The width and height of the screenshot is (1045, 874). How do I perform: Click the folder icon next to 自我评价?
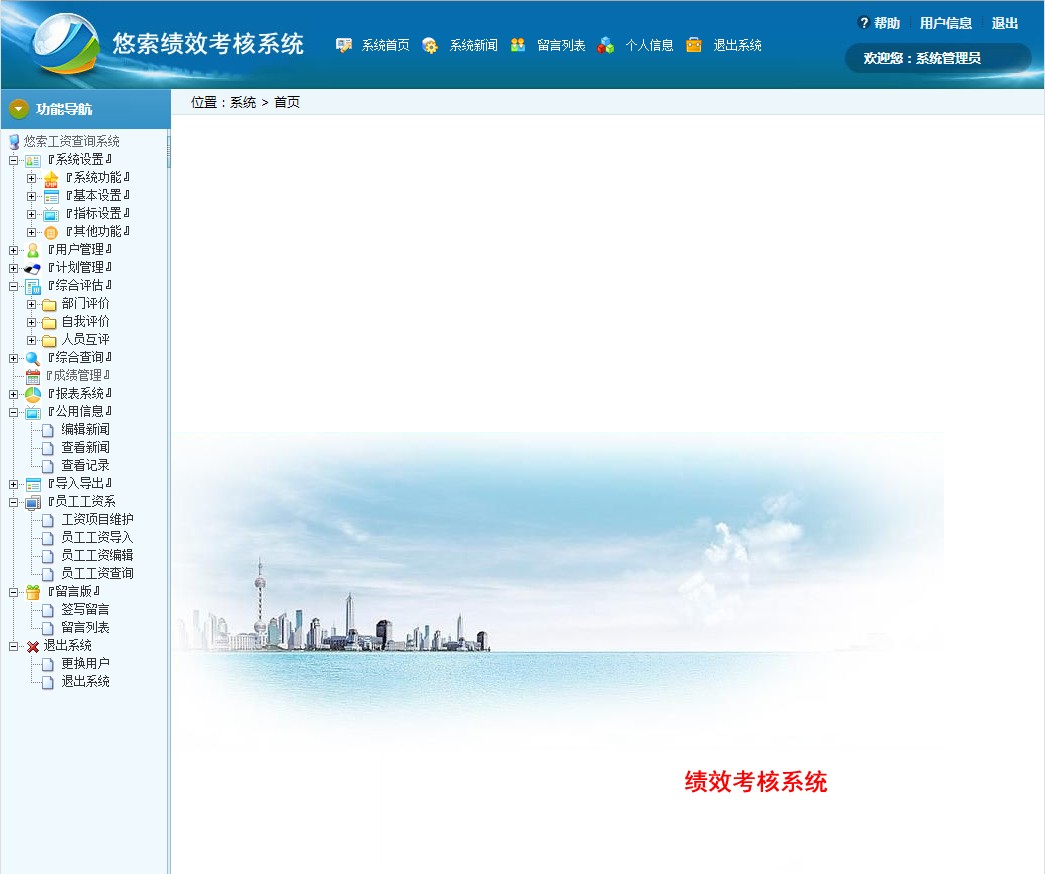coord(49,323)
